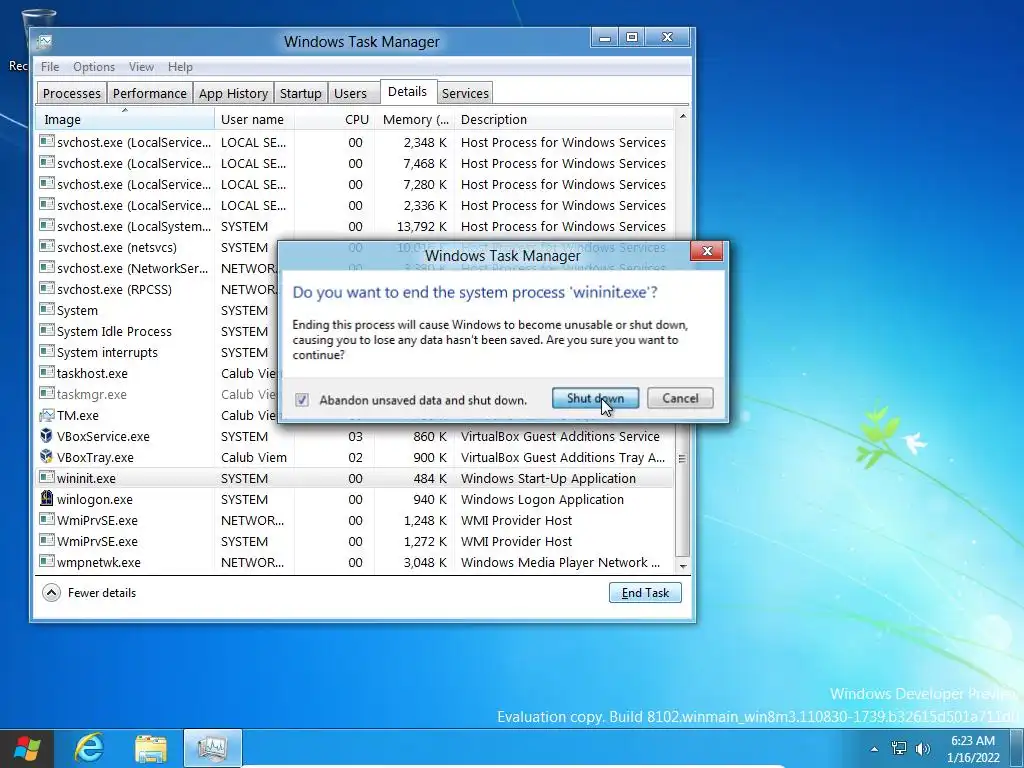The image size is (1024, 768).
Task: Click the Shut down button in dialog
Action: (595, 398)
